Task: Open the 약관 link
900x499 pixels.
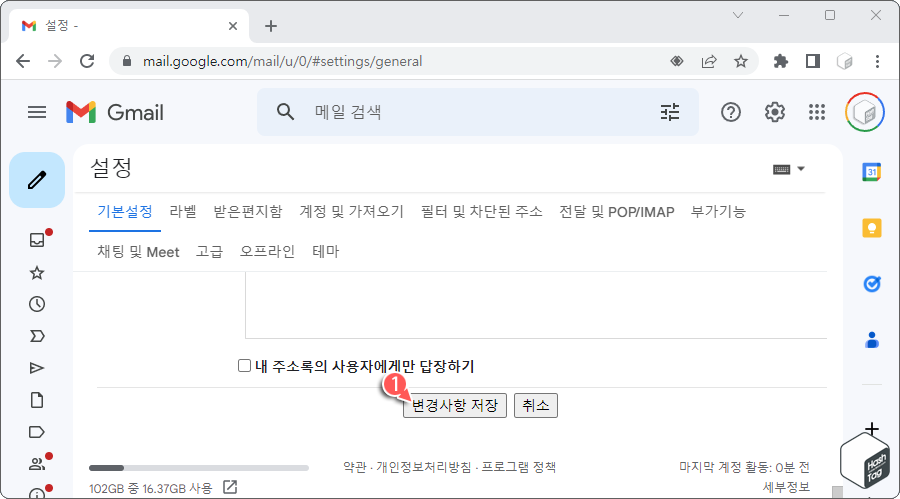Action: pyautogui.click(x=355, y=467)
